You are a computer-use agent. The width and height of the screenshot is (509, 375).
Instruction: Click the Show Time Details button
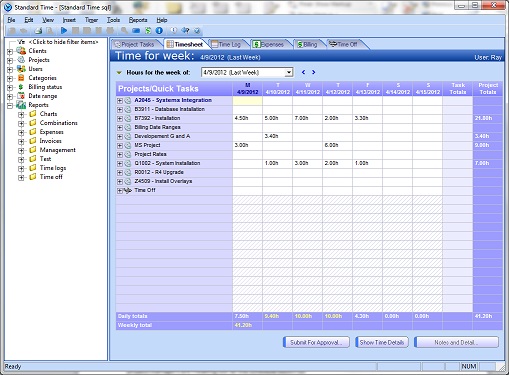(382, 342)
